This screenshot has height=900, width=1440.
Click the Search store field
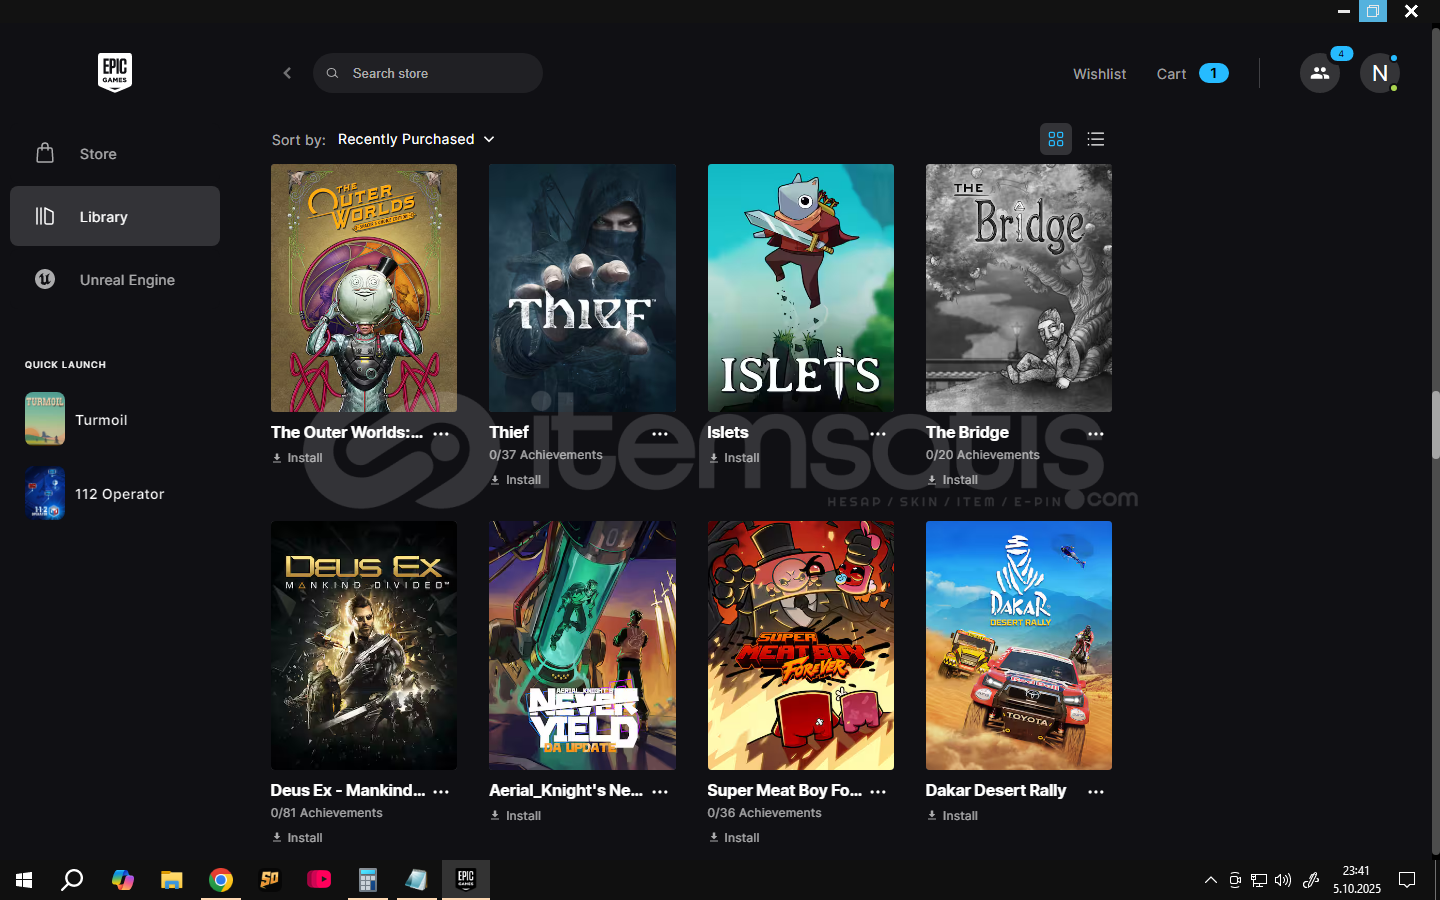point(428,73)
